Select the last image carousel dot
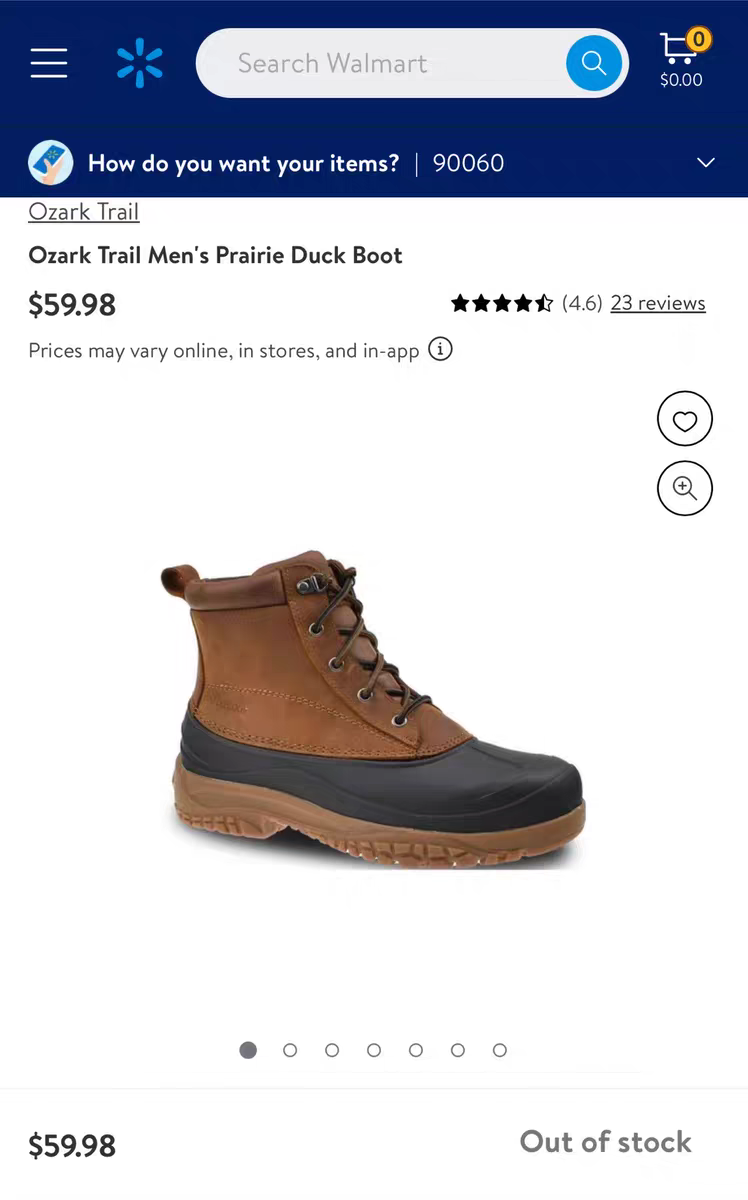 pyautogui.click(x=500, y=1050)
